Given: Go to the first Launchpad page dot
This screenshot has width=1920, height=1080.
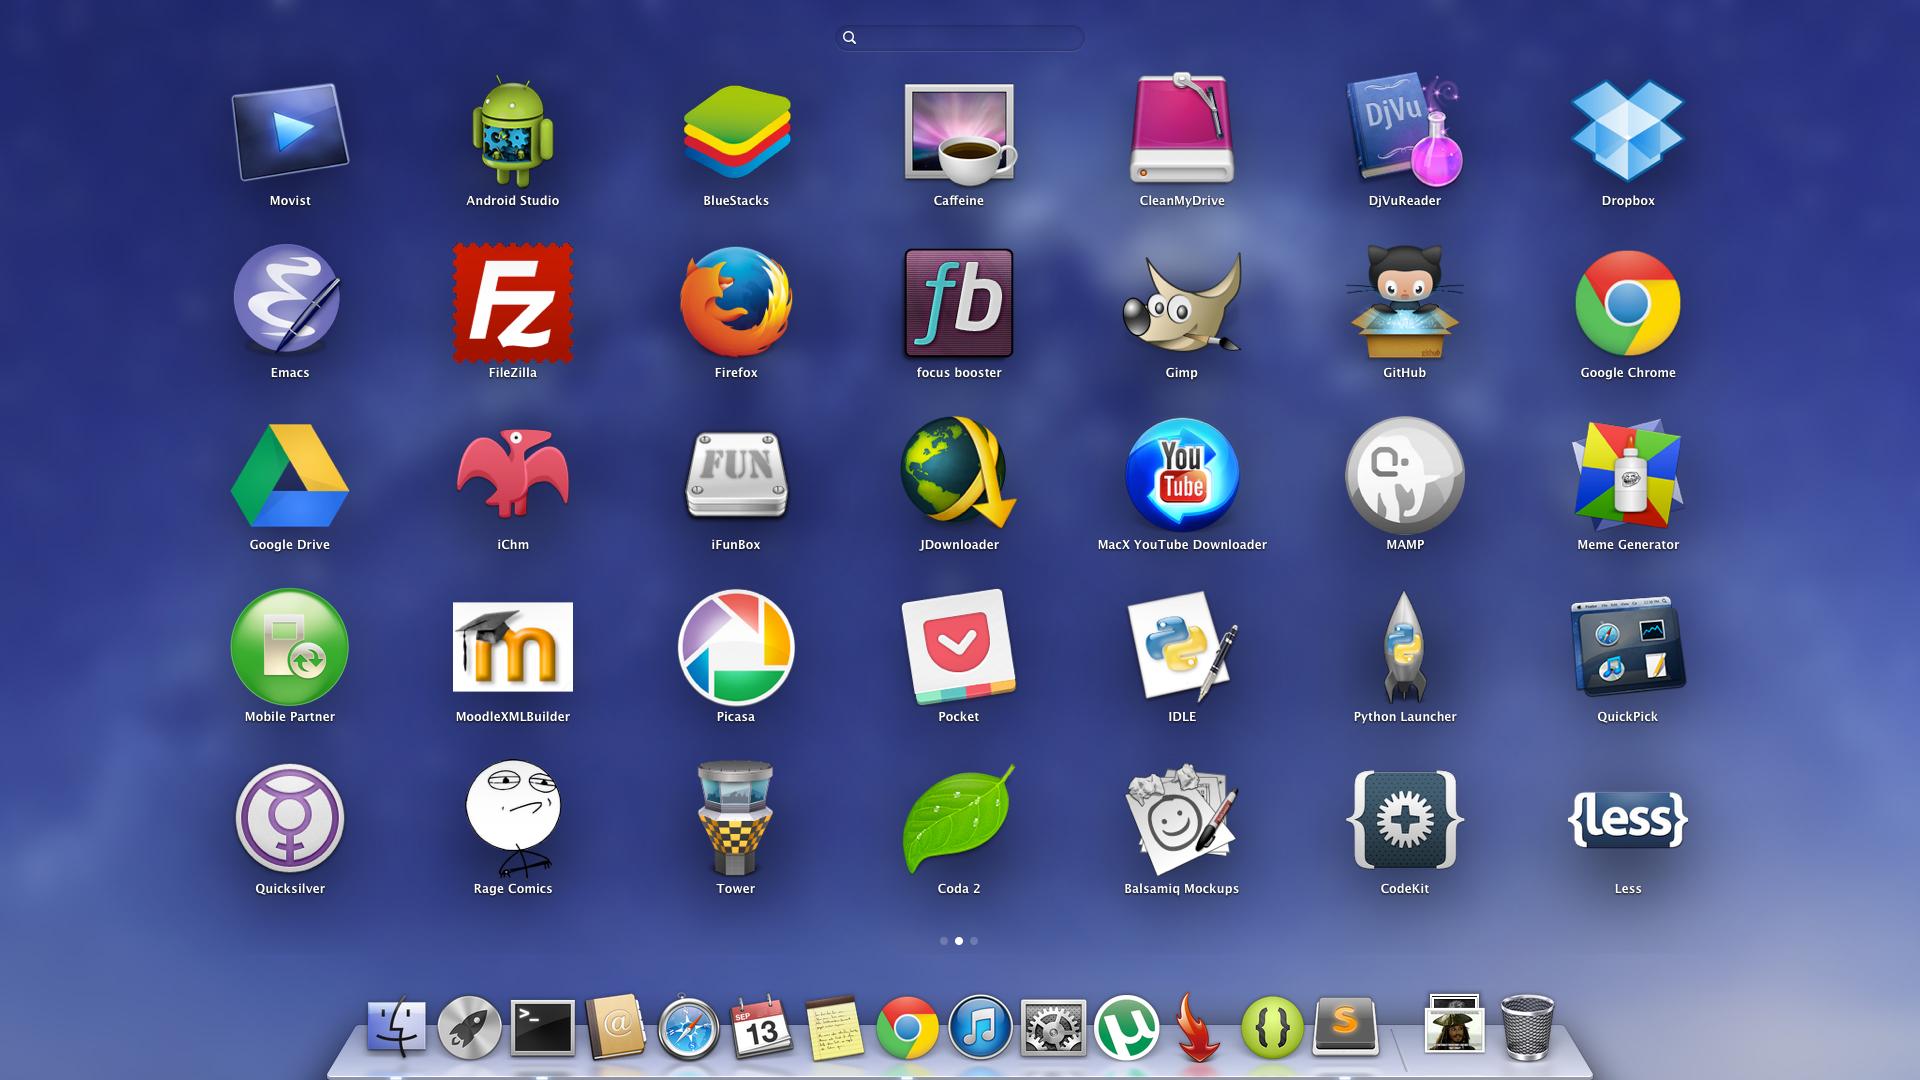Looking at the screenshot, I should coord(944,941).
